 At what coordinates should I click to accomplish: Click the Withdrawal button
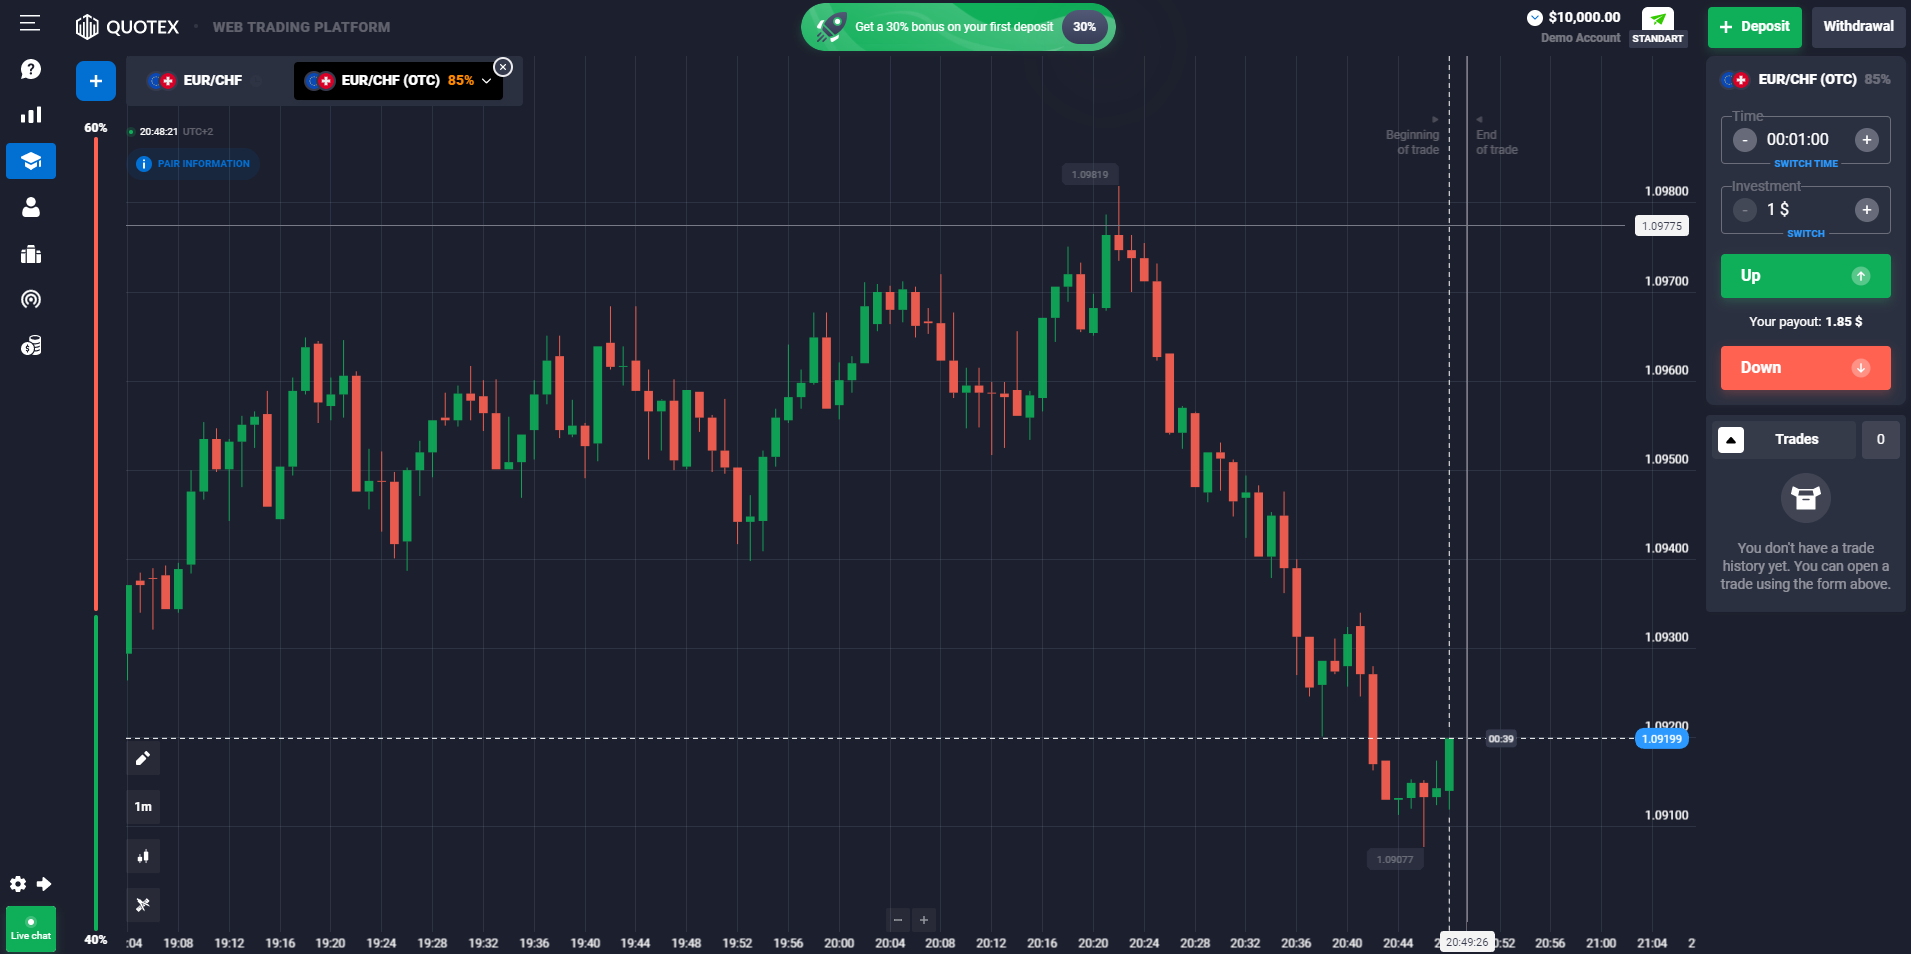pyautogui.click(x=1858, y=27)
